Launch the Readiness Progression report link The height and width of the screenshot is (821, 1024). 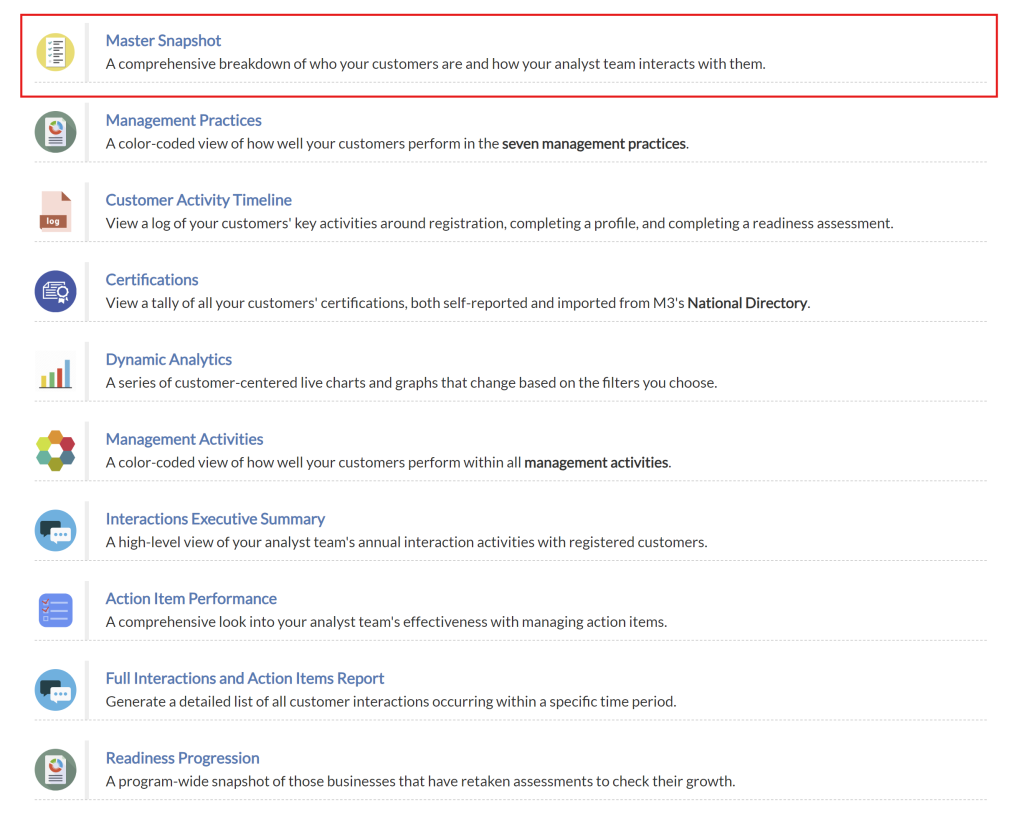click(x=182, y=758)
